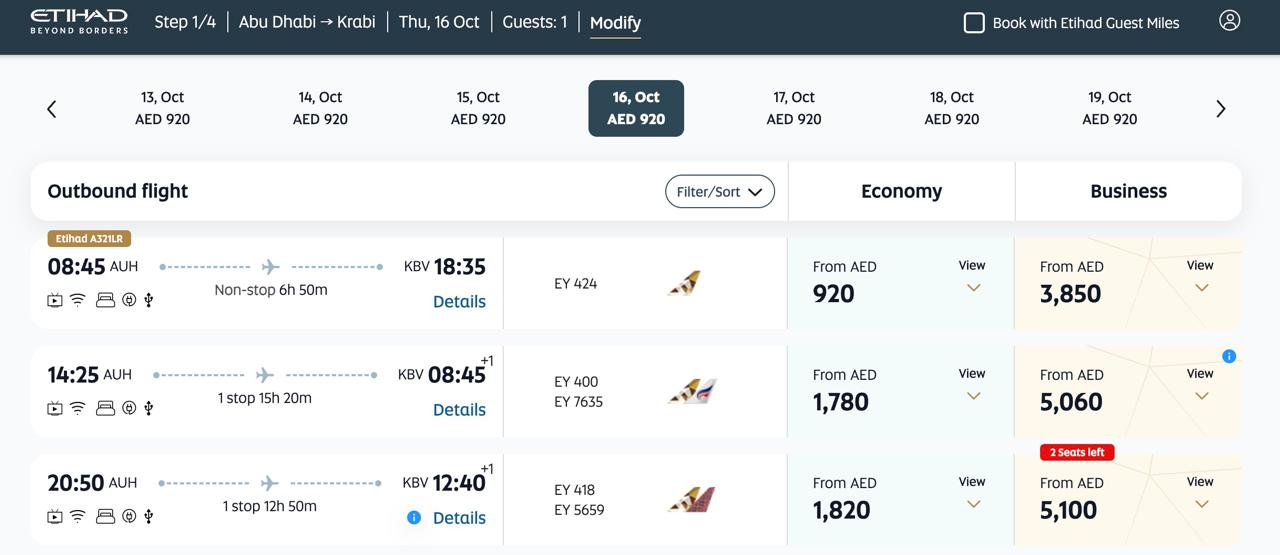Click the info icon beside 20:50 flight Details
The width and height of the screenshot is (1280, 555).
pos(414,517)
